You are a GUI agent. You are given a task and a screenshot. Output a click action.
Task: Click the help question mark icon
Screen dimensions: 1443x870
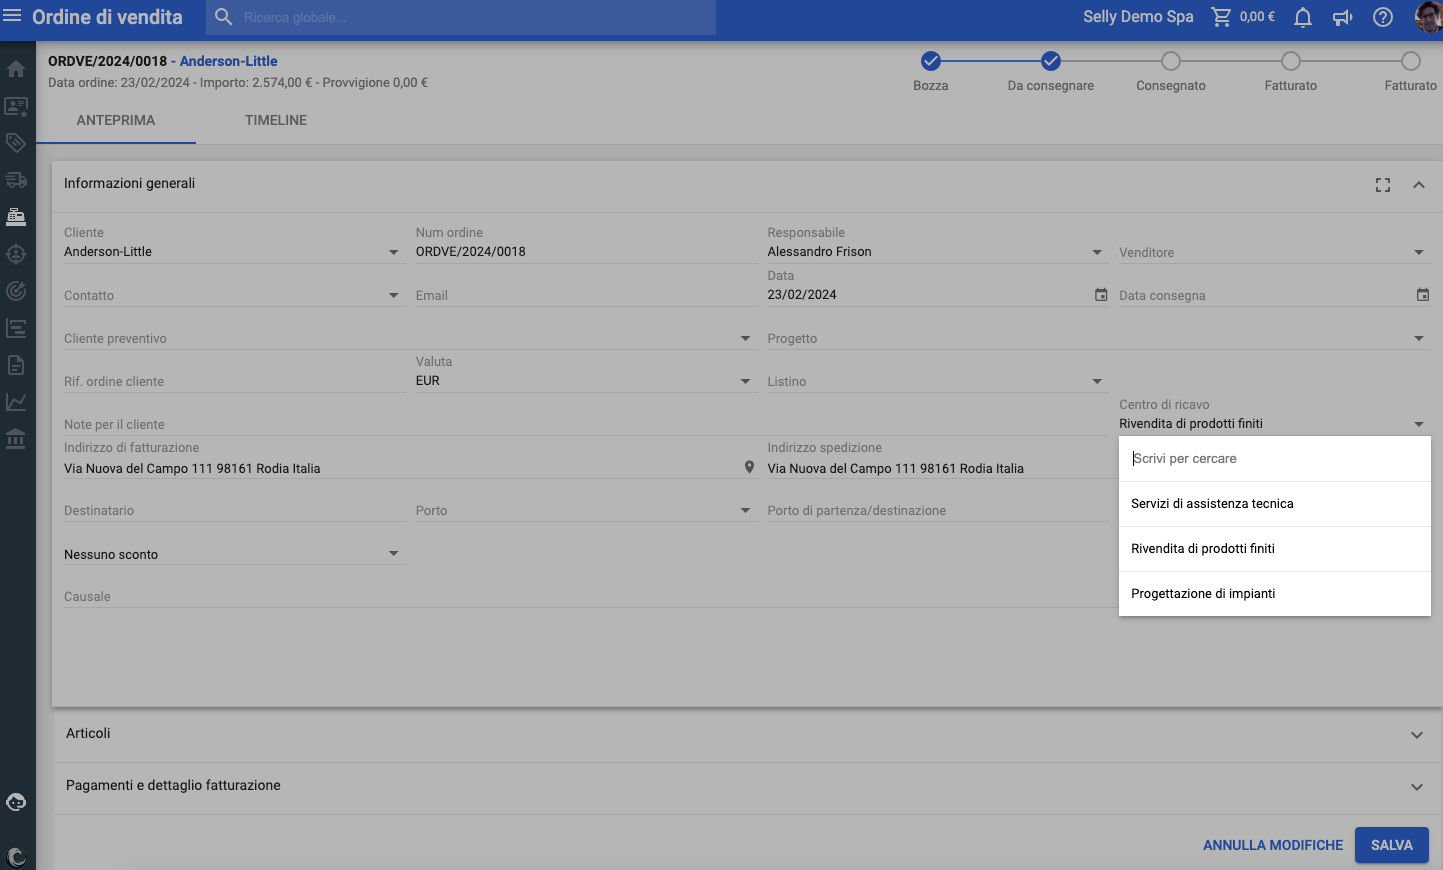(x=1382, y=17)
